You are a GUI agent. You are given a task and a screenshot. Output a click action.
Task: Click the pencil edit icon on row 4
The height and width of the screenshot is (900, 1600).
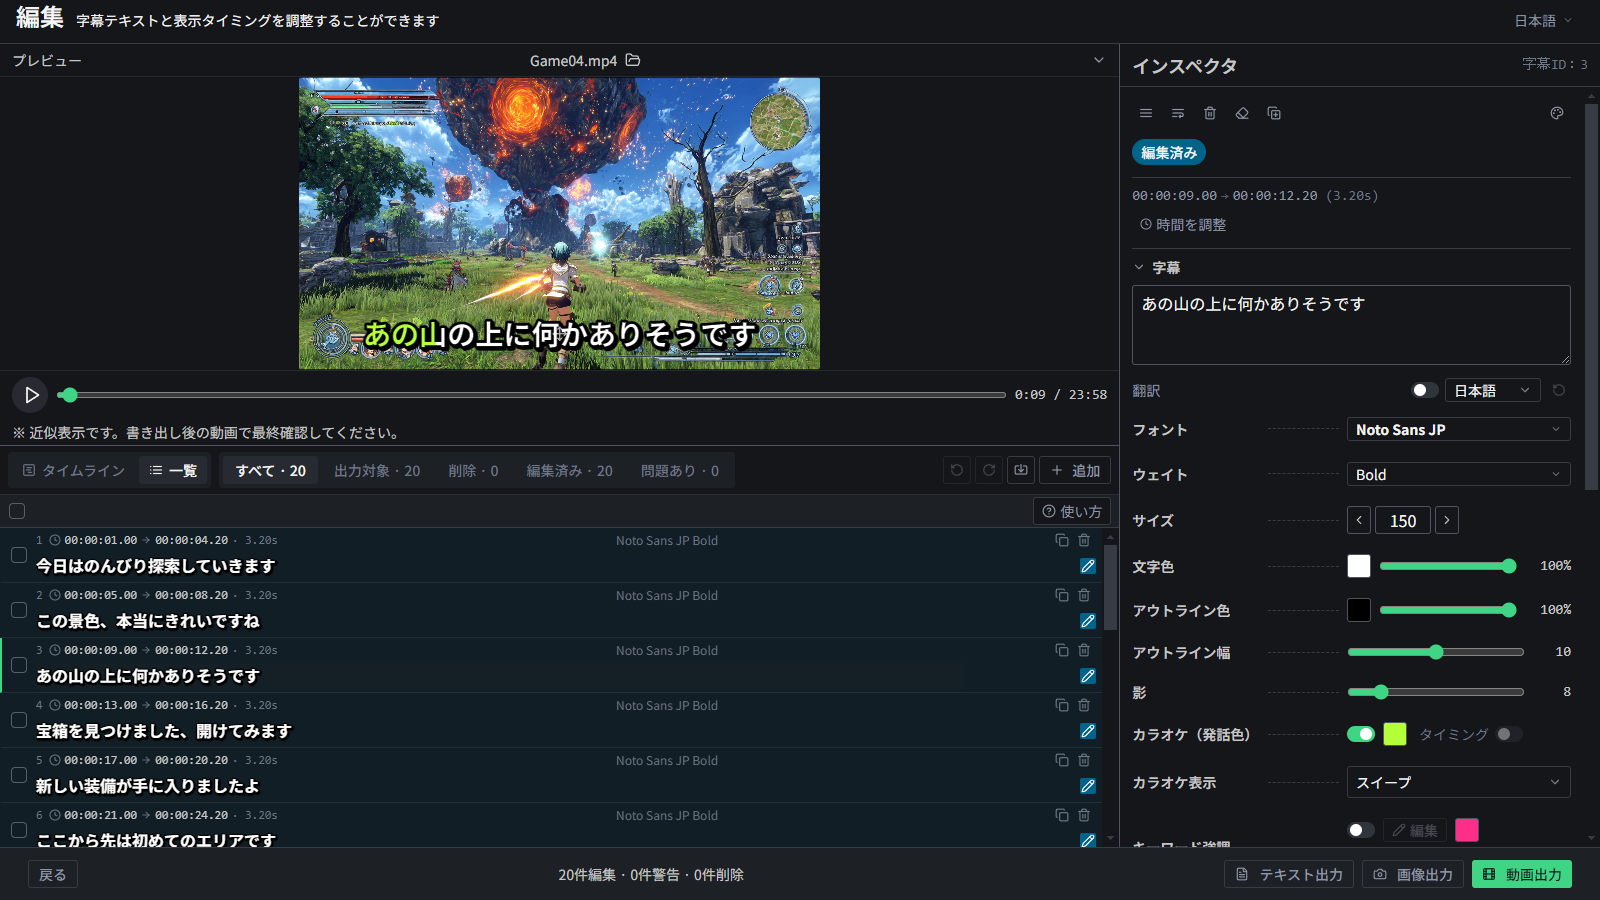(x=1088, y=731)
